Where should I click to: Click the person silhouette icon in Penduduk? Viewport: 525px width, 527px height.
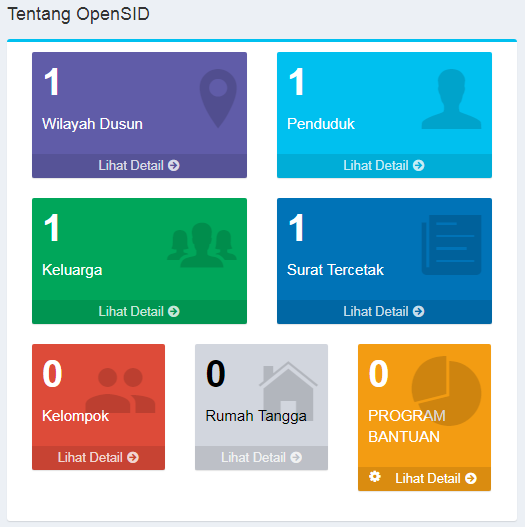click(451, 99)
